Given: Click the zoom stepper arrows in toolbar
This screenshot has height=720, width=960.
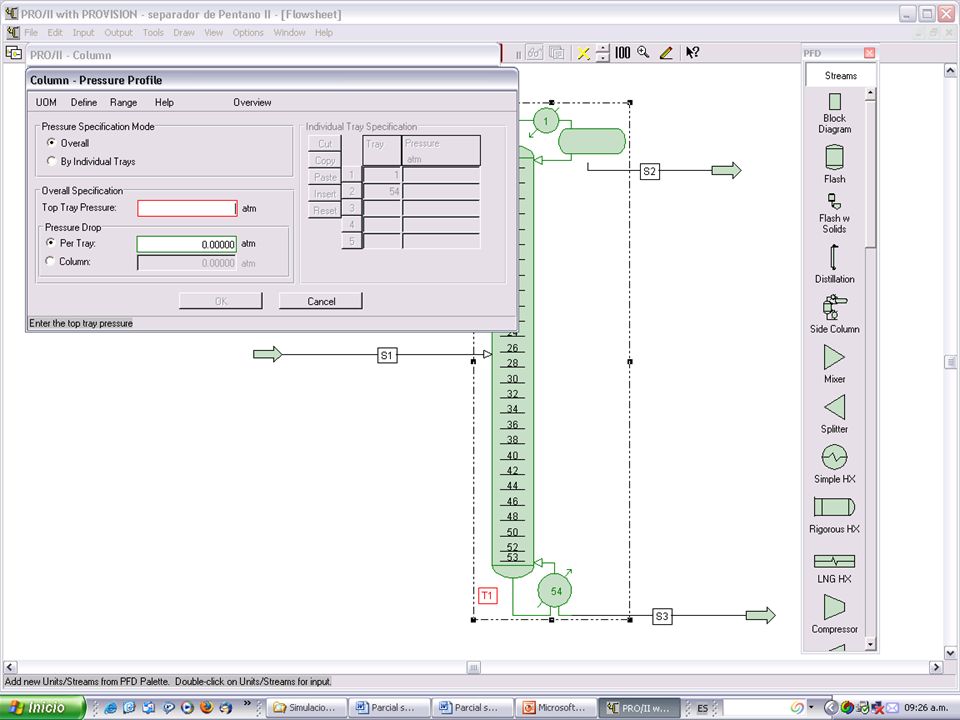Looking at the screenshot, I should tap(602, 53).
